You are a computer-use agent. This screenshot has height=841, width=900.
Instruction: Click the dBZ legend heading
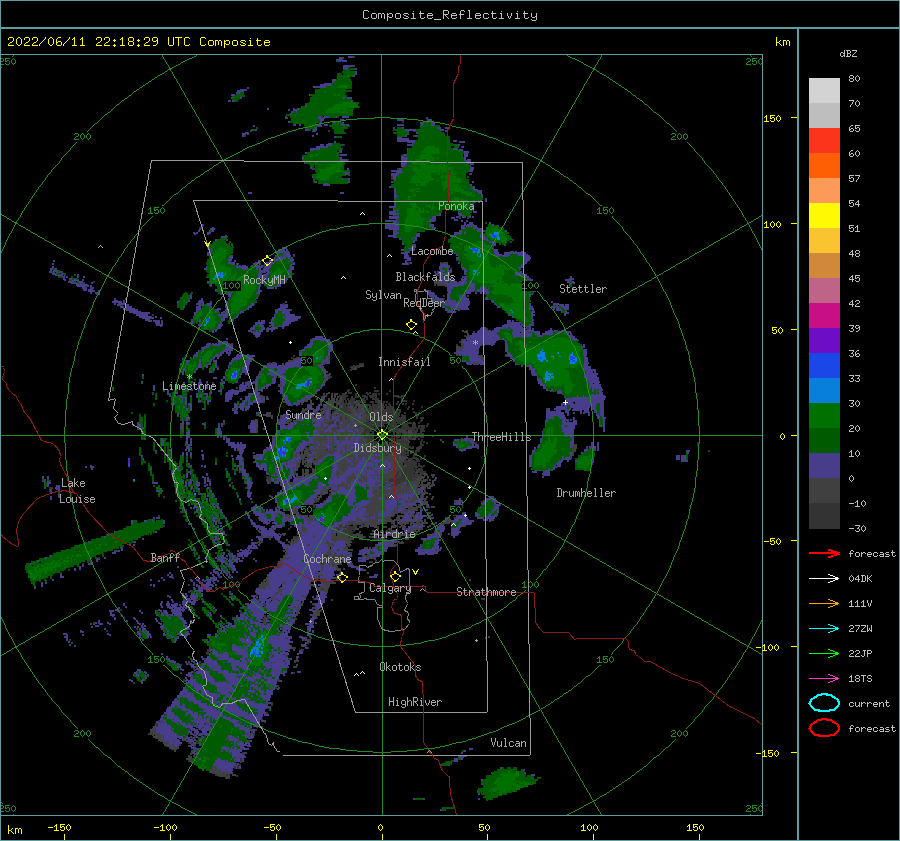click(x=848, y=53)
